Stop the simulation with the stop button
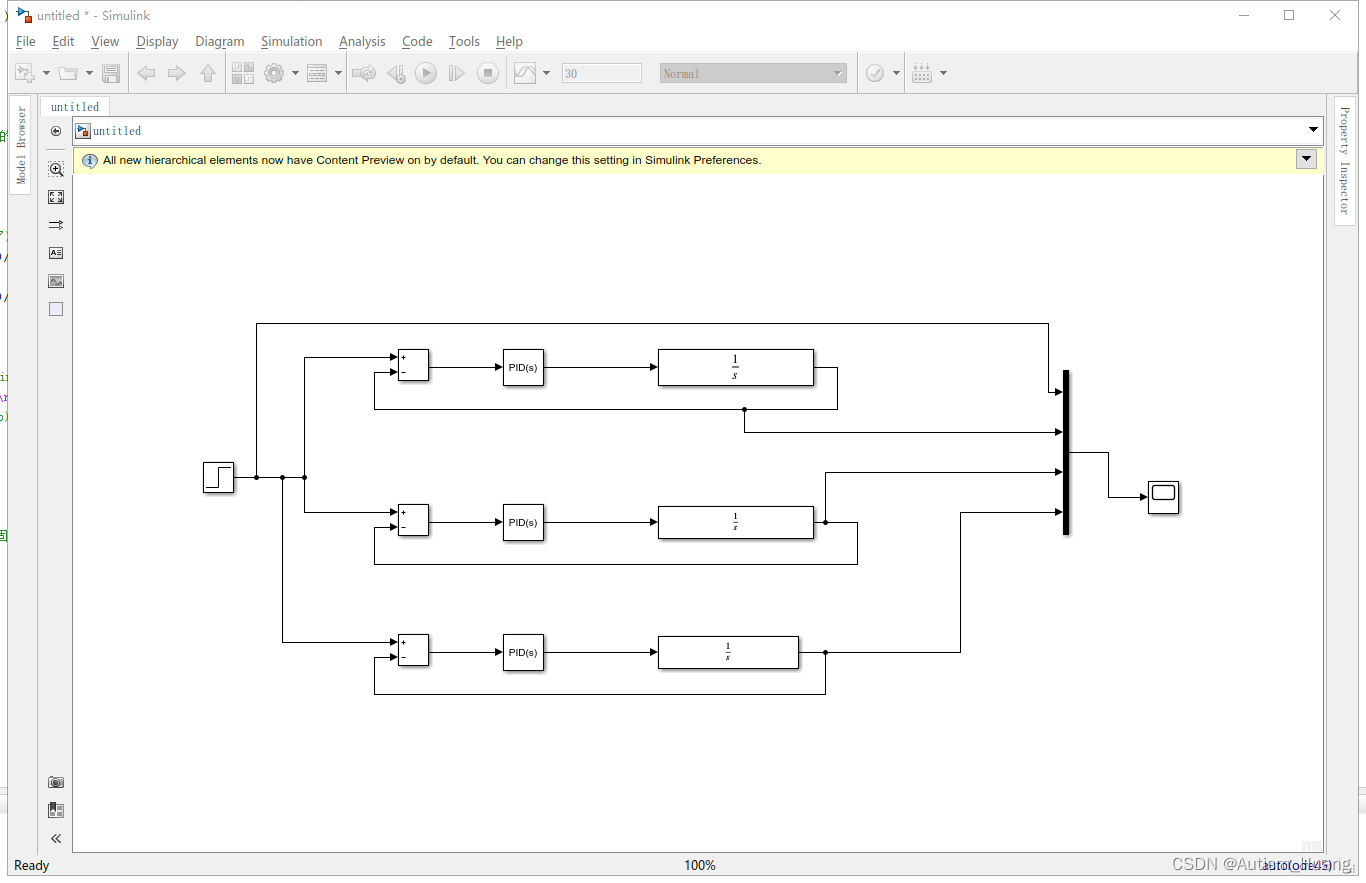 pyautogui.click(x=487, y=73)
